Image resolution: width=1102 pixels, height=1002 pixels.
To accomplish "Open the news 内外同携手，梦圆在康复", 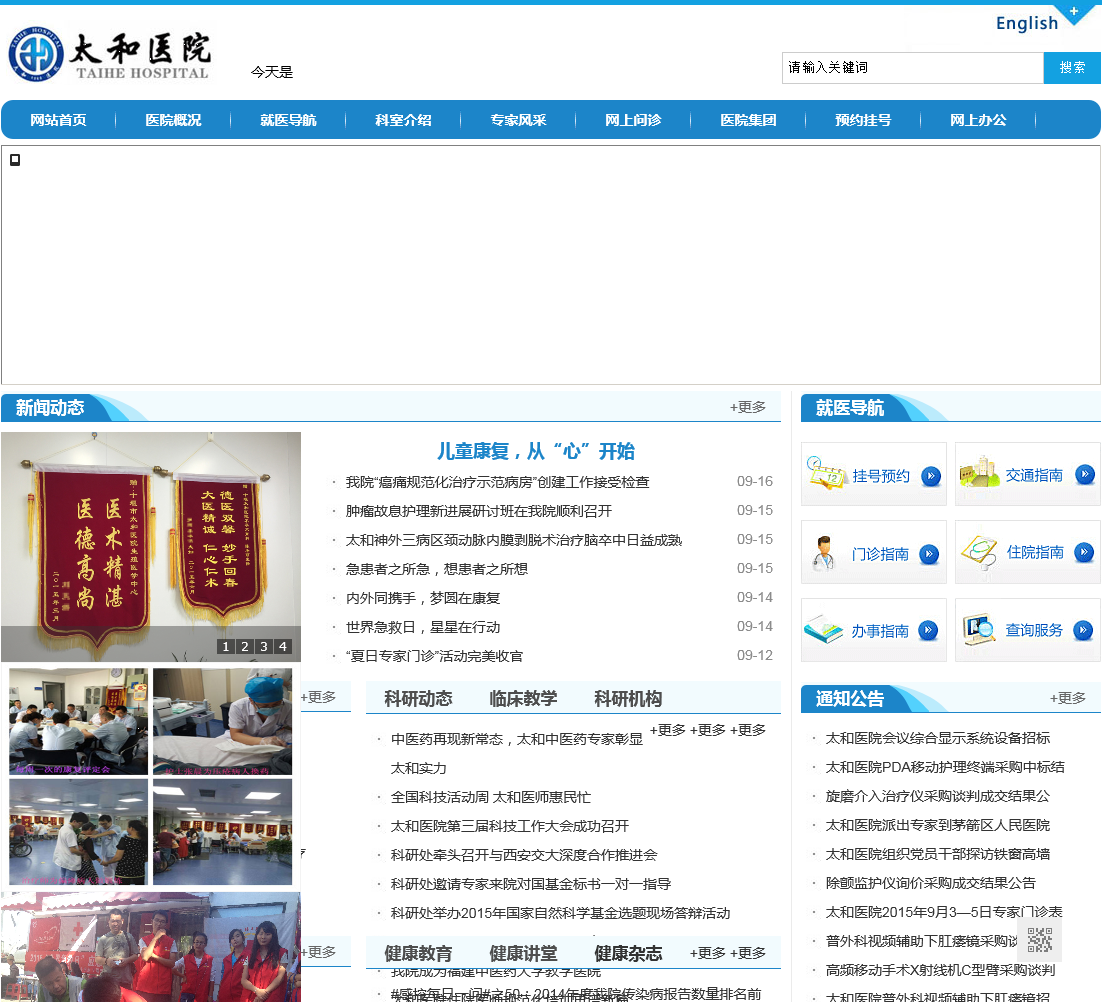I will [422, 598].
